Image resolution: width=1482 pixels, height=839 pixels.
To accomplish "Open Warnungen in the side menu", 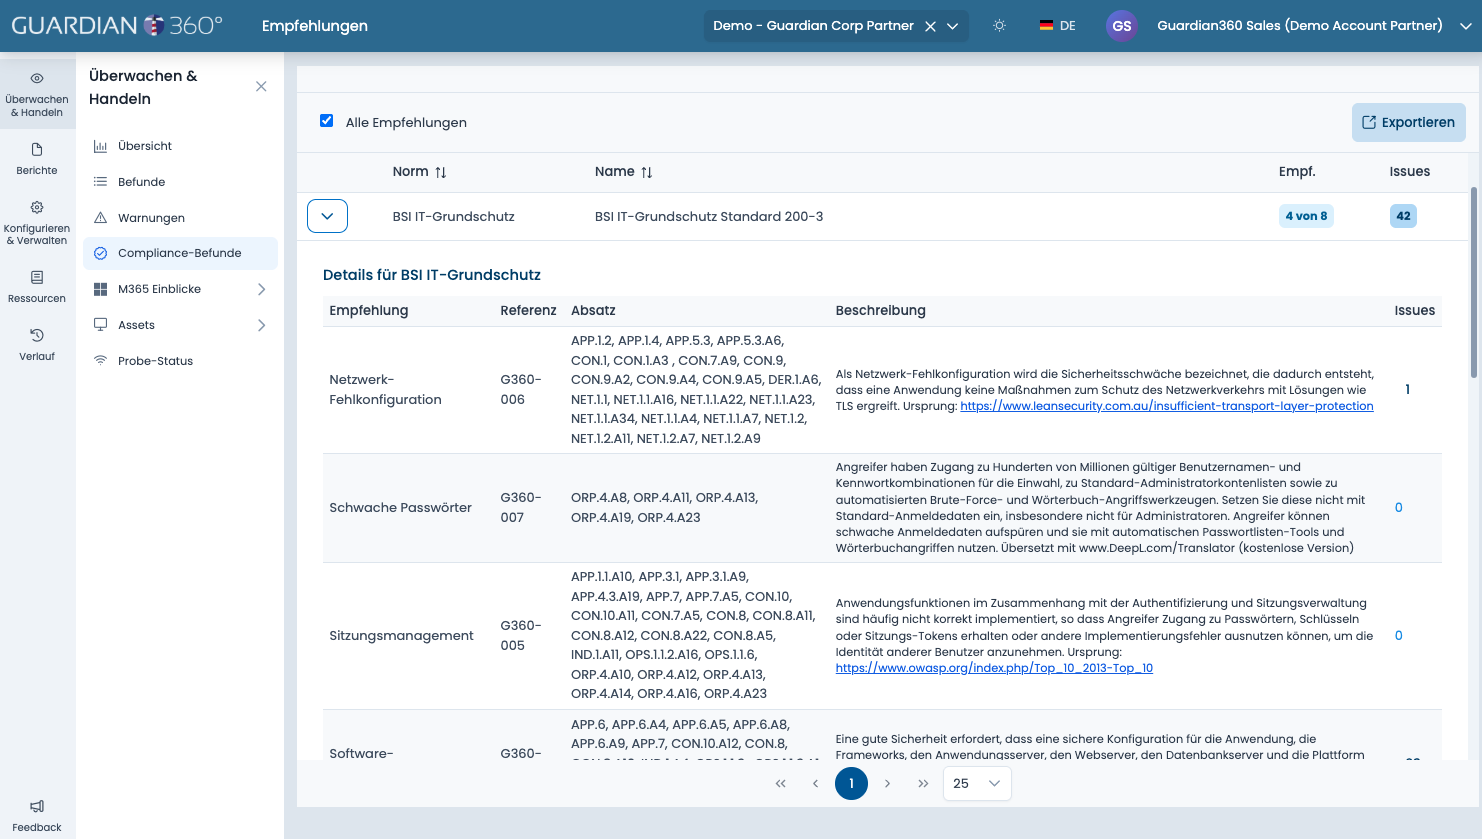I will [180, 218].
